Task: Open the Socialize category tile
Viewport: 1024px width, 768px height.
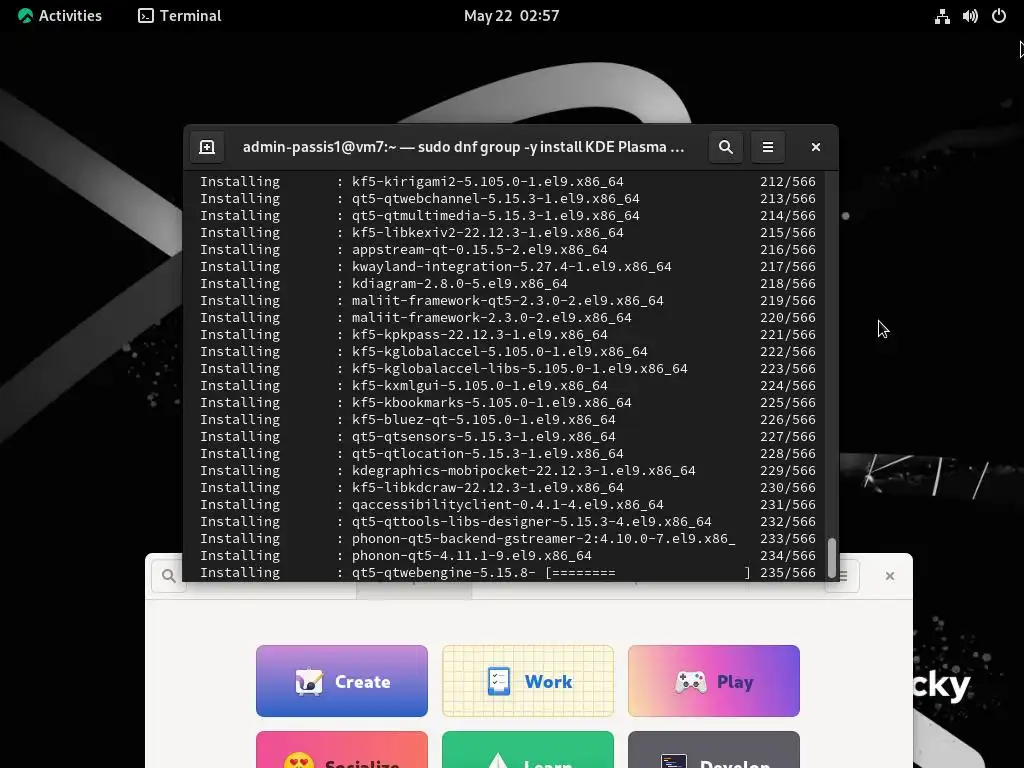Action: click(x=342, y=750)
